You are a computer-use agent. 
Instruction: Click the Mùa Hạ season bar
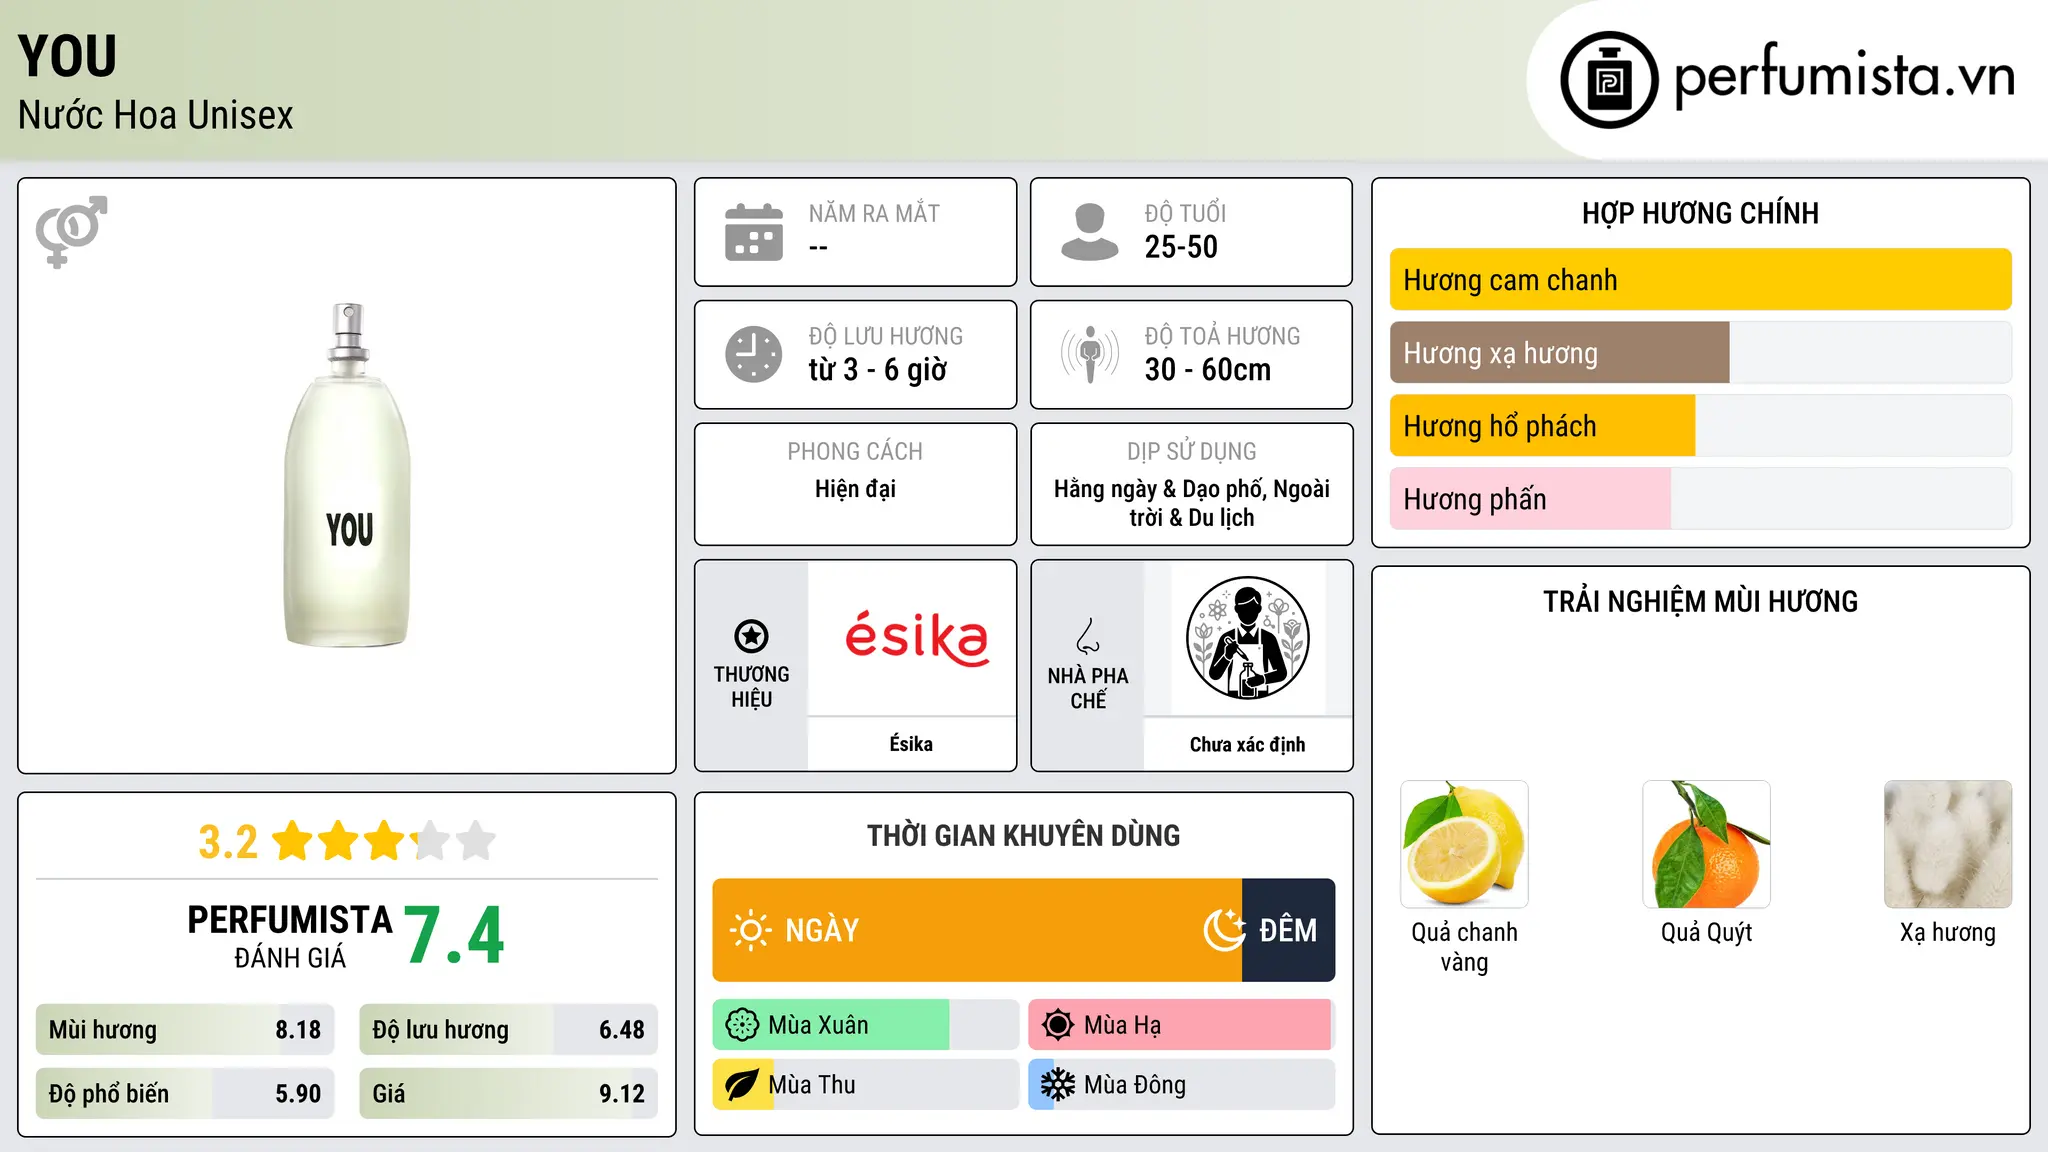[1181, 1025]
